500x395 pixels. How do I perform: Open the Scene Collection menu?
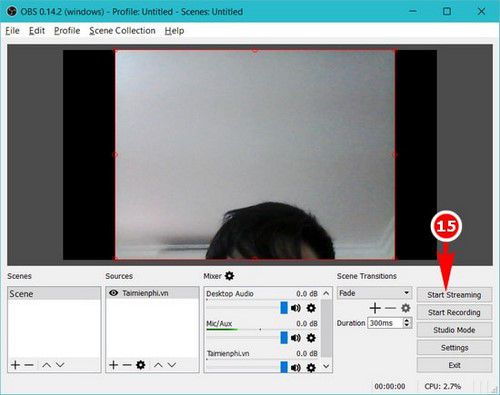tap(122, 31)
